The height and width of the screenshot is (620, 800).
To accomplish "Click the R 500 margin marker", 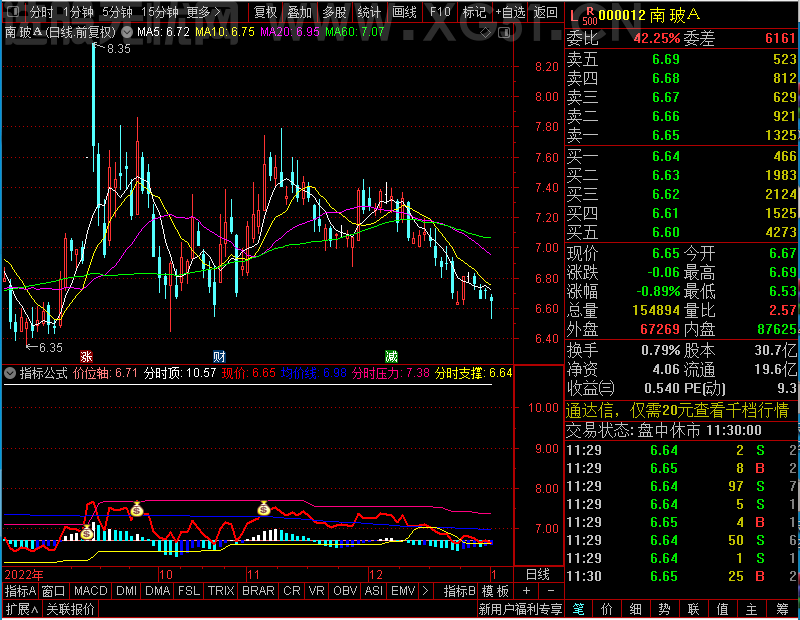I will [x=589, y=16].
